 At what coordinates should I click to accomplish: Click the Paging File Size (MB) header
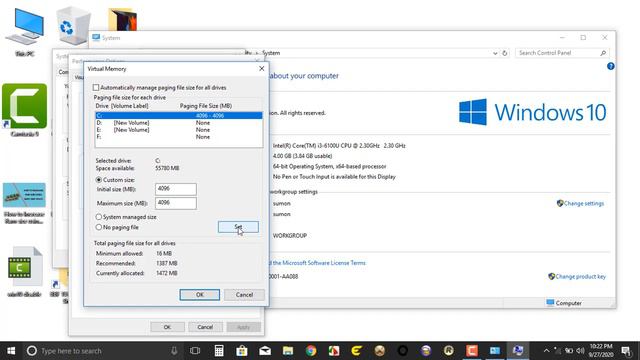click(206, 106)
